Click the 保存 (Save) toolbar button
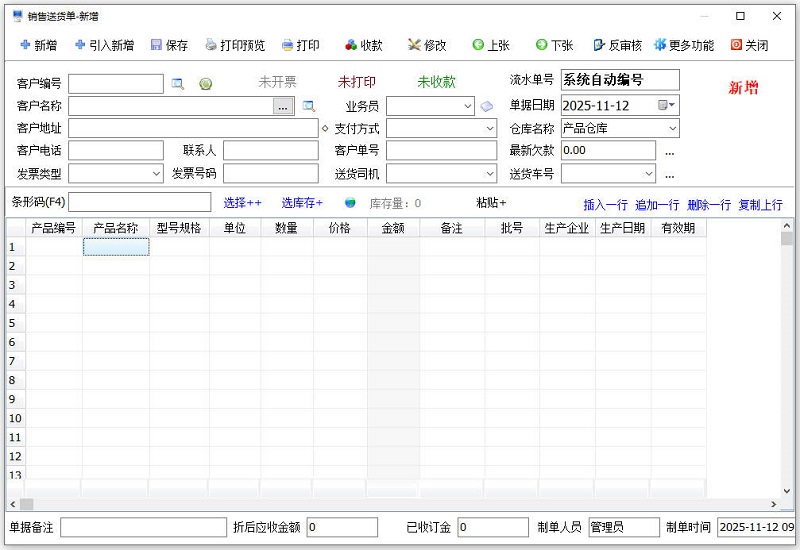800x550 pixels. (x=169, y=45)
